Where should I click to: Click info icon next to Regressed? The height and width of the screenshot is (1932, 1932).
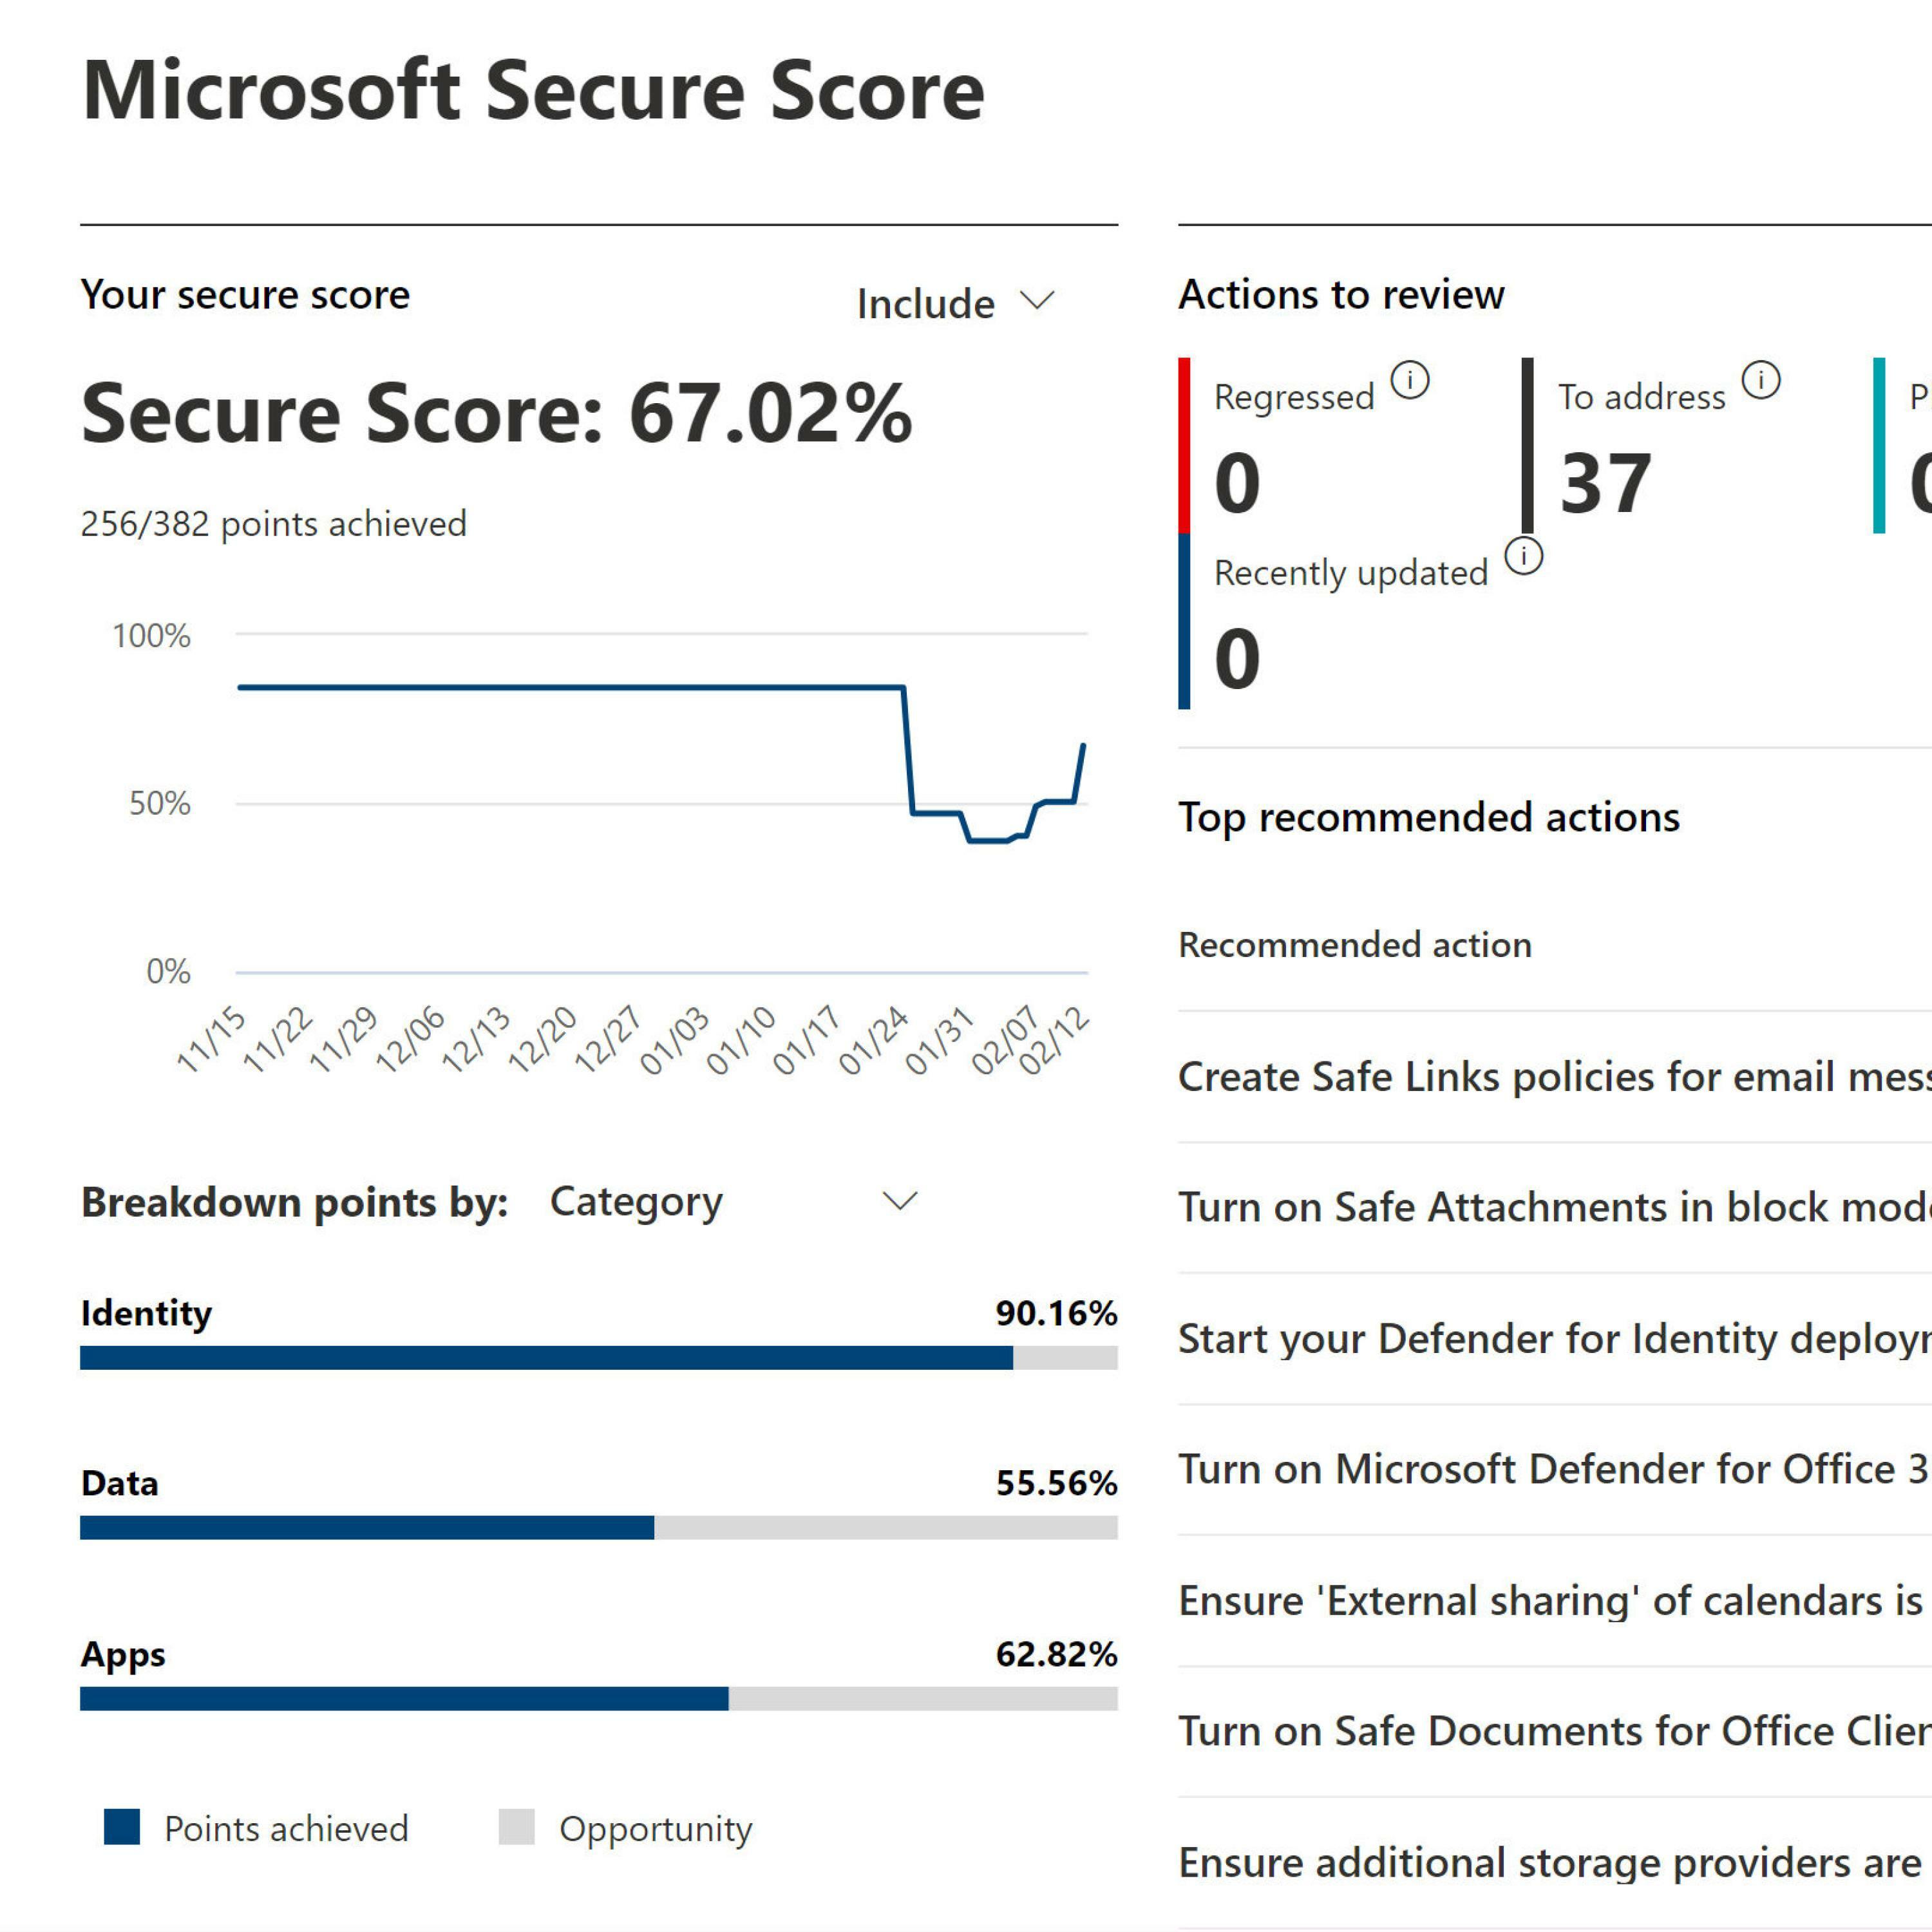(1410, 380)
